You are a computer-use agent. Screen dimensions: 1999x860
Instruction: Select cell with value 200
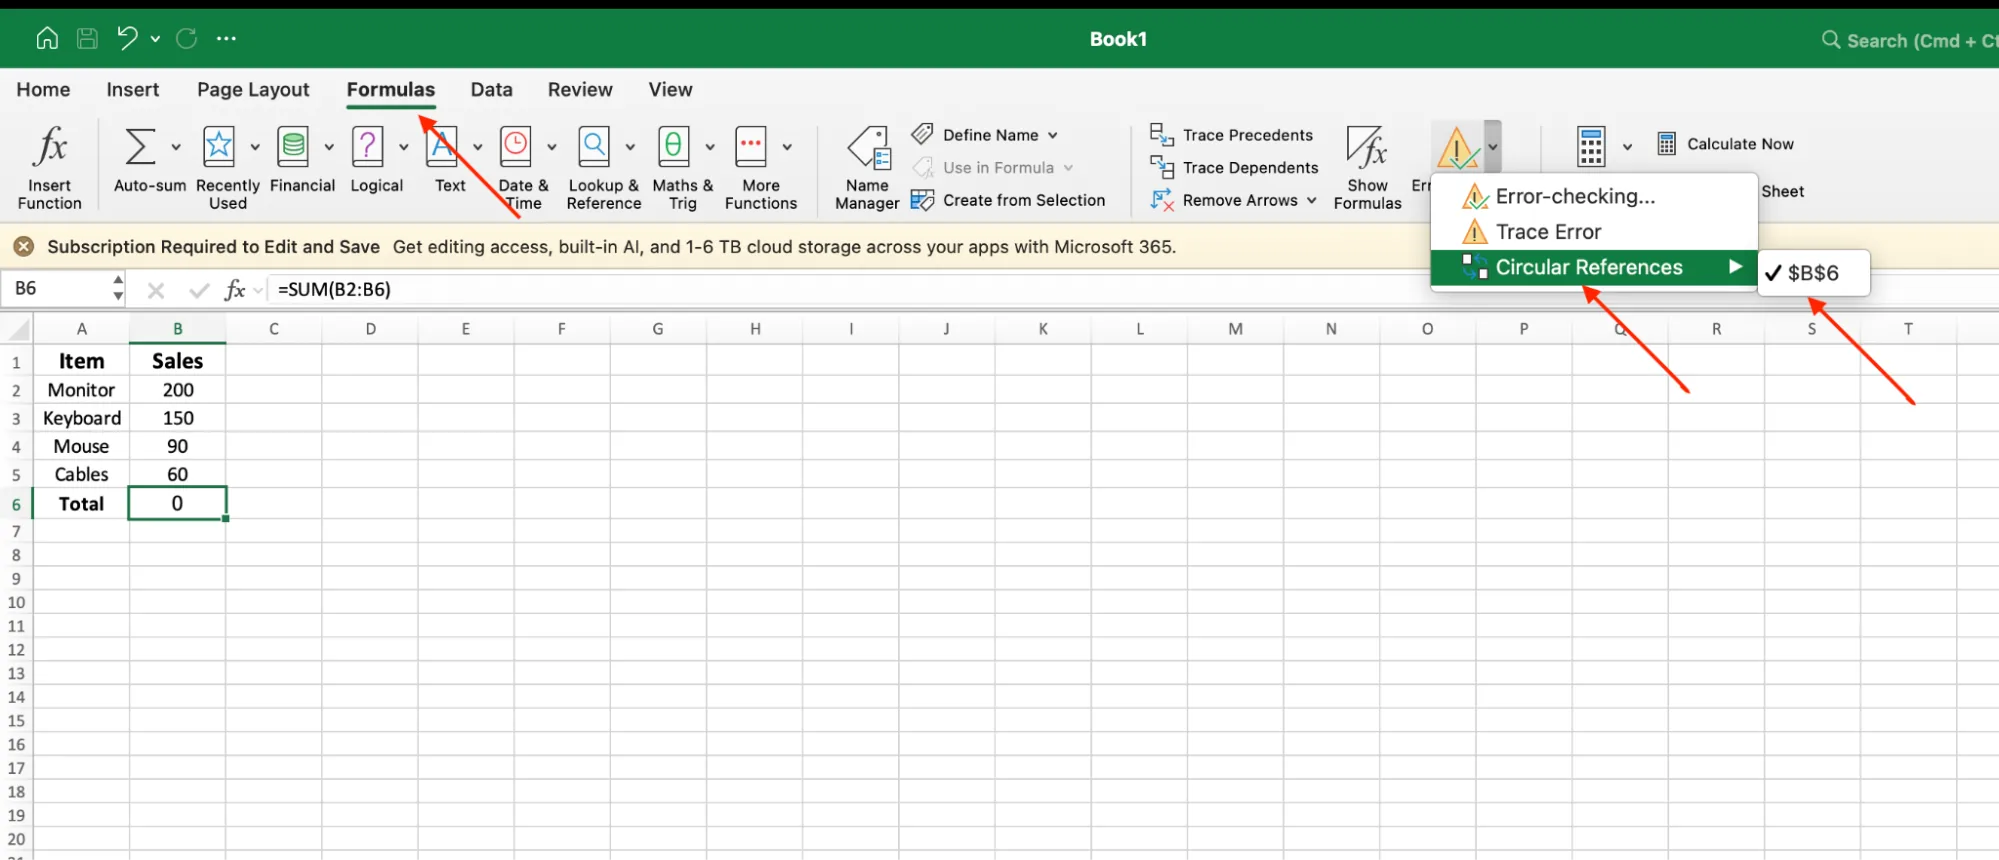click(x=177, y=390)
